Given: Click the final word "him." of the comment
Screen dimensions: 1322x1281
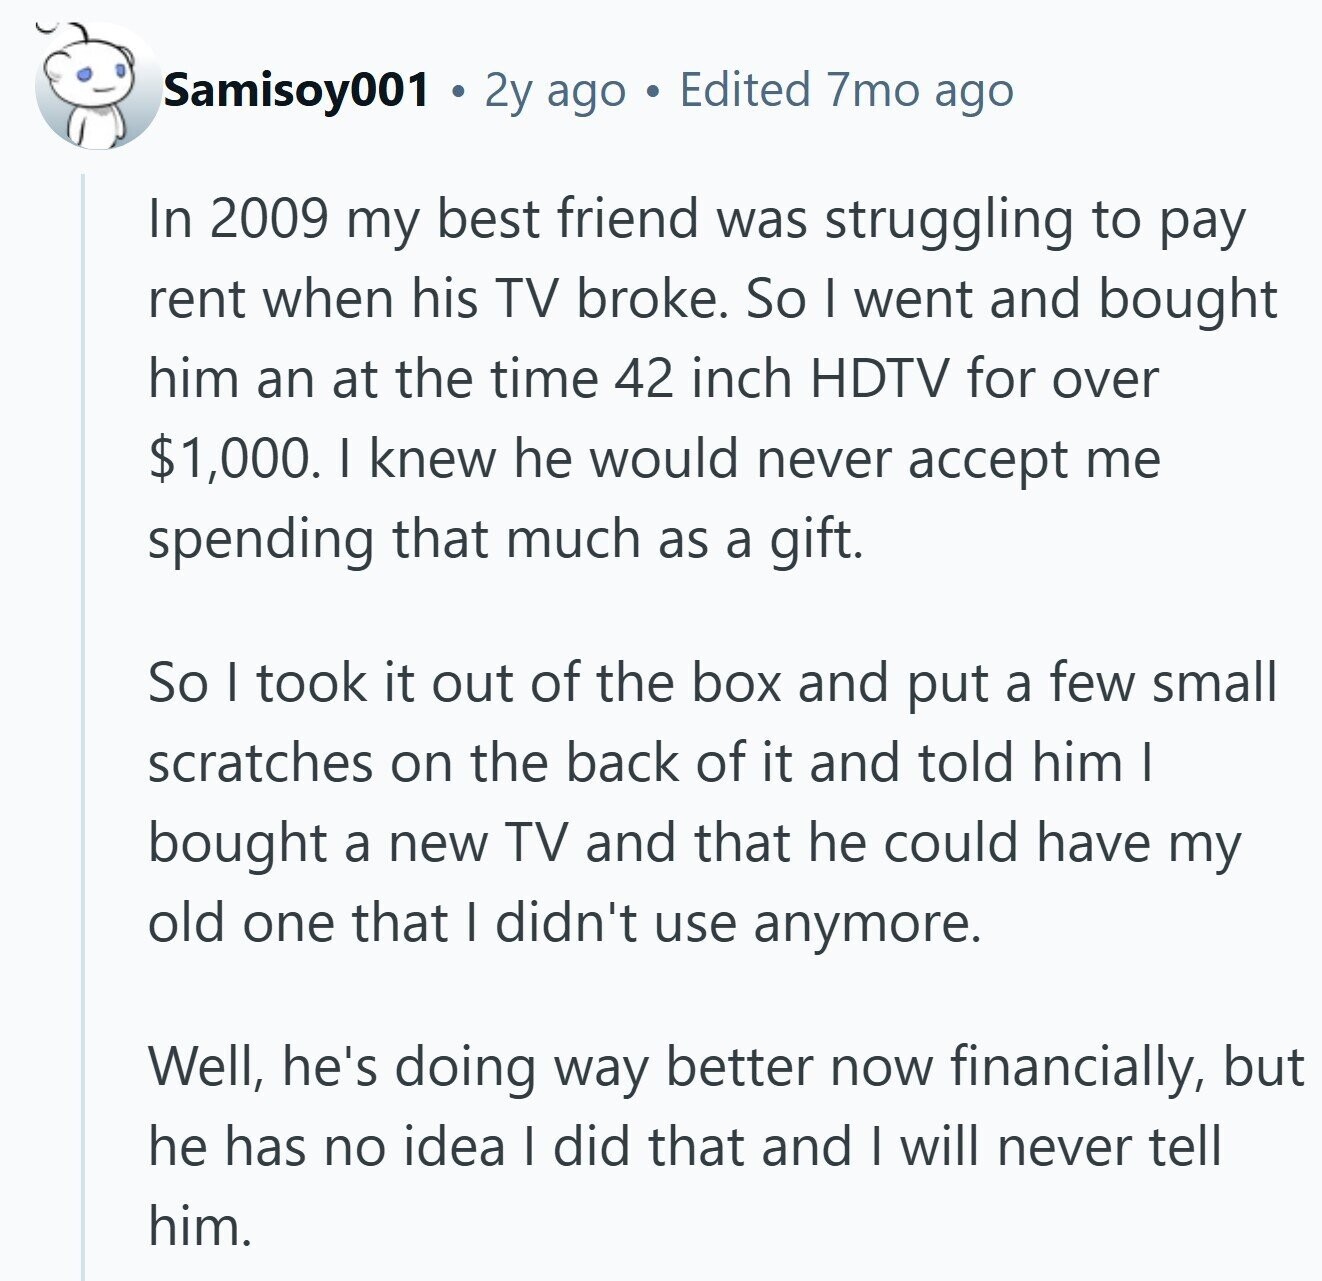Looking at the screenshot, I should click(199, 1225).
